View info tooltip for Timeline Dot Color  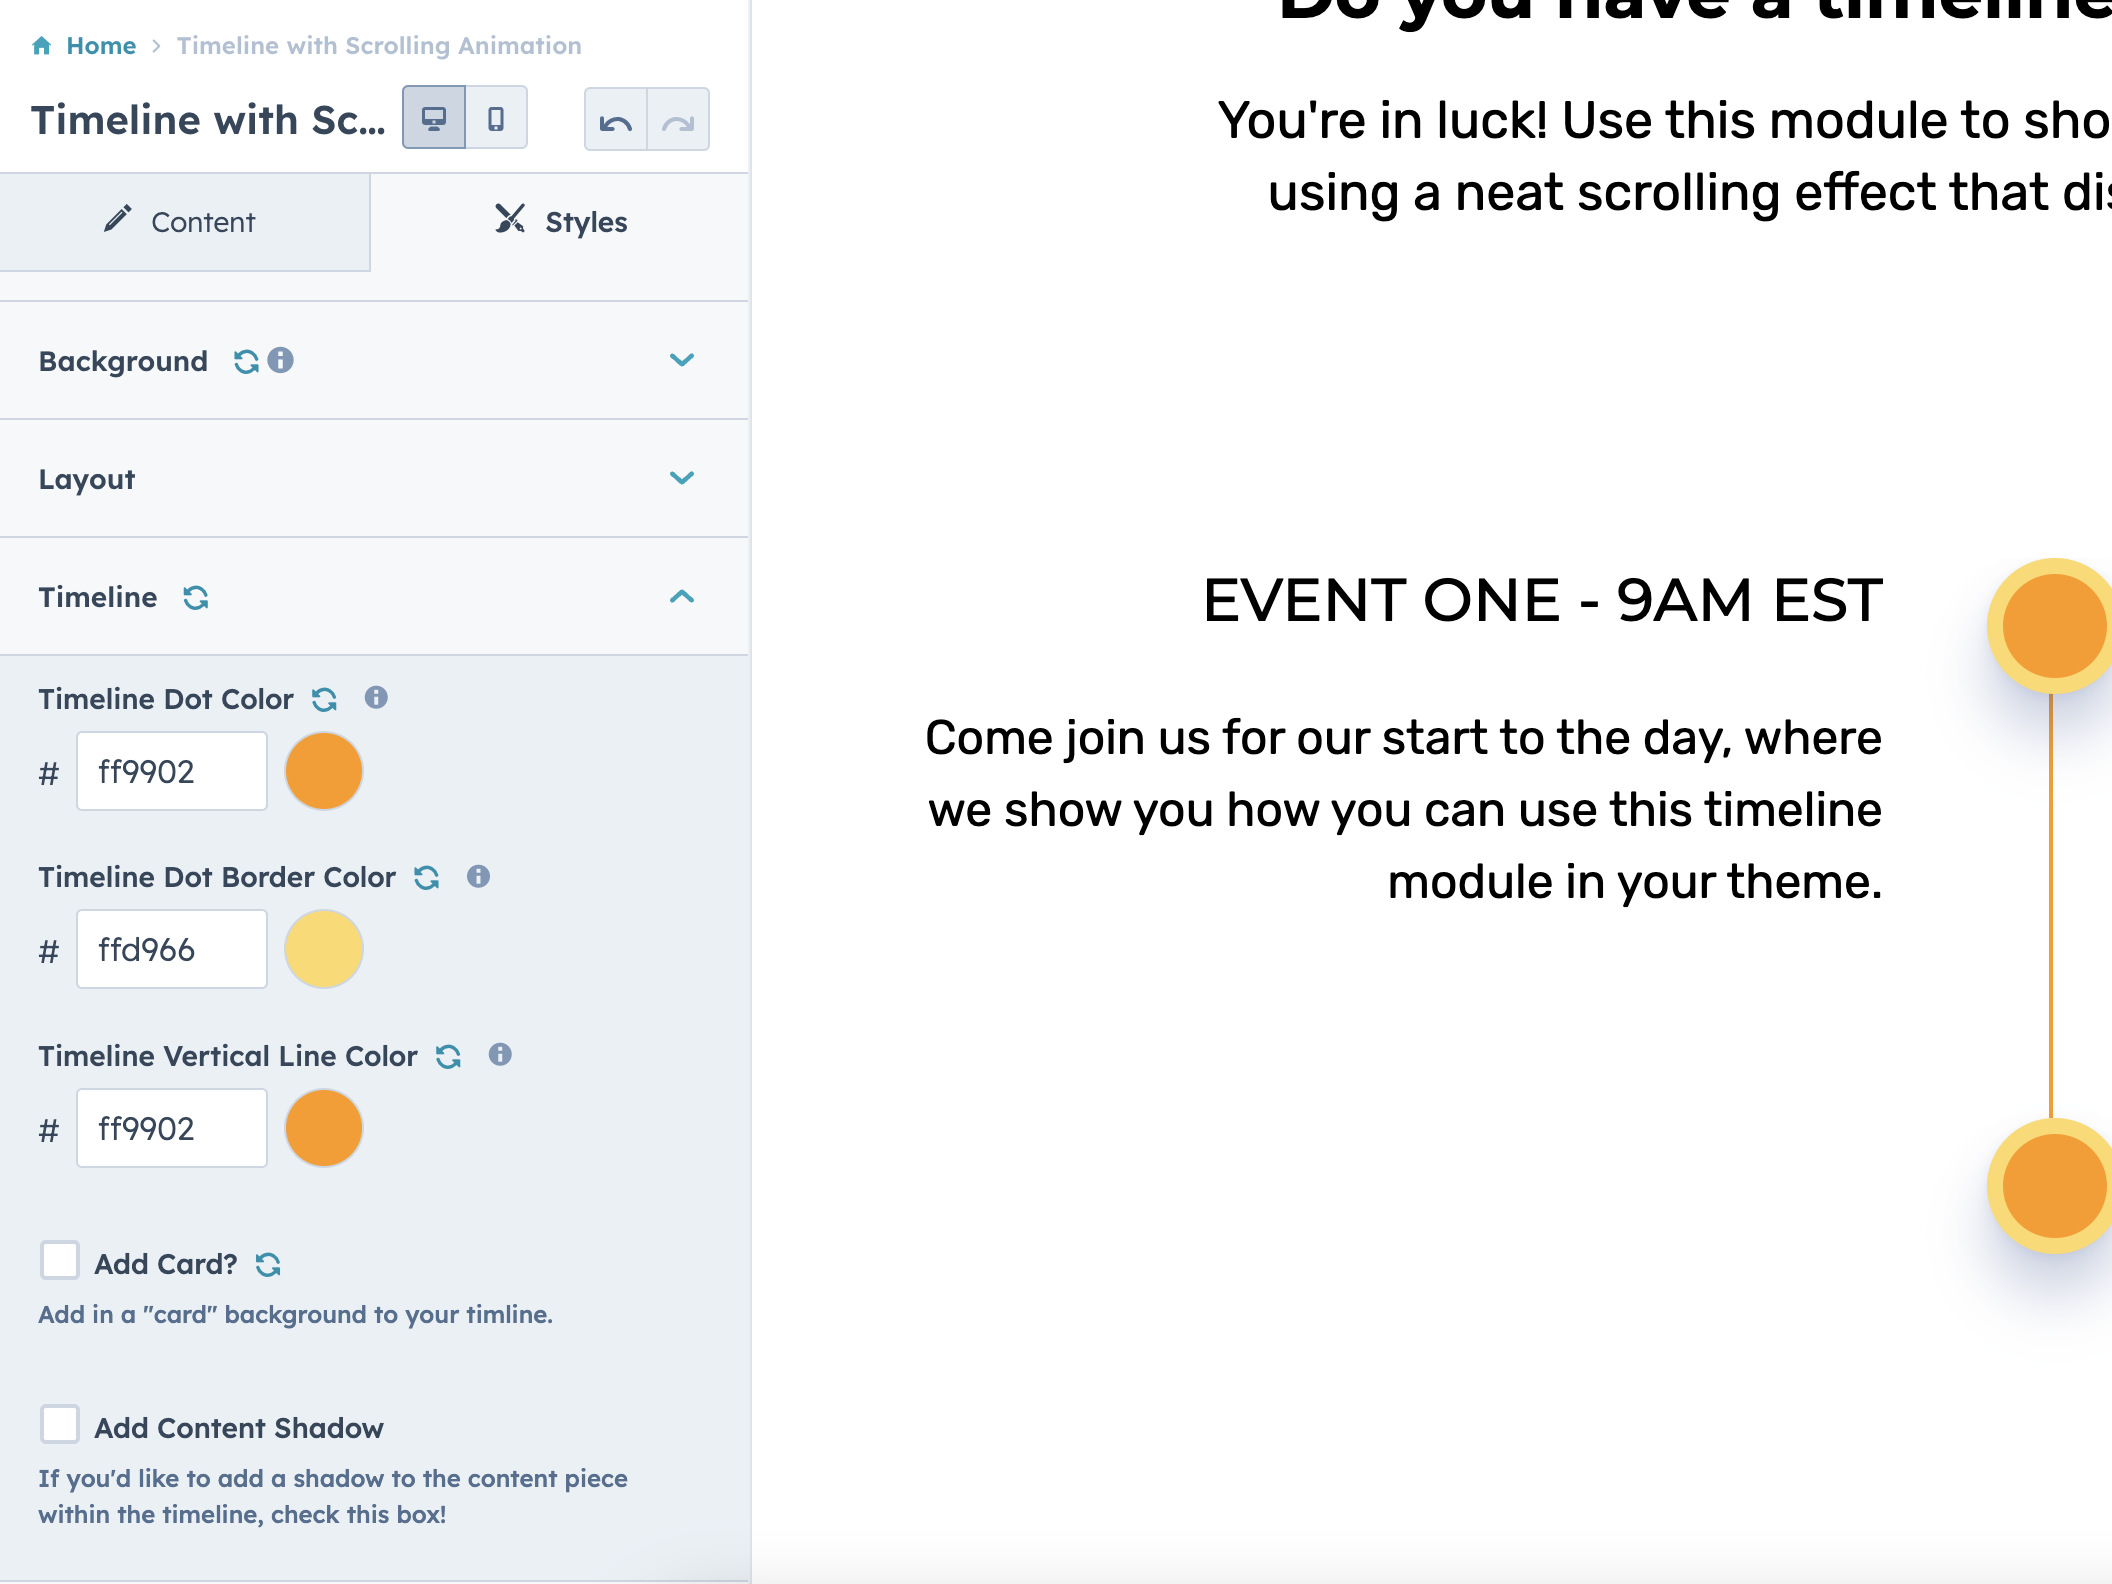[x=377, y=698]
